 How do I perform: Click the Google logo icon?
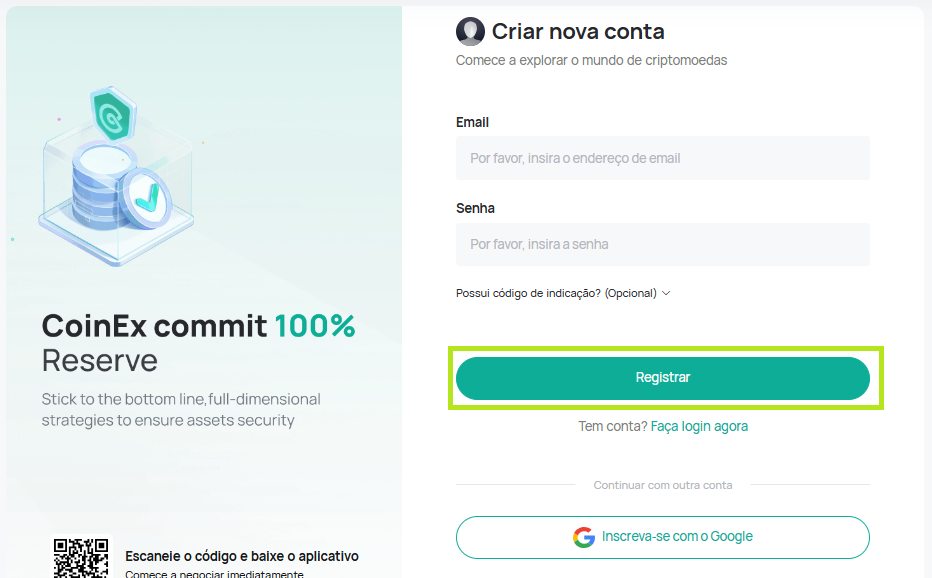pos(584,537)
